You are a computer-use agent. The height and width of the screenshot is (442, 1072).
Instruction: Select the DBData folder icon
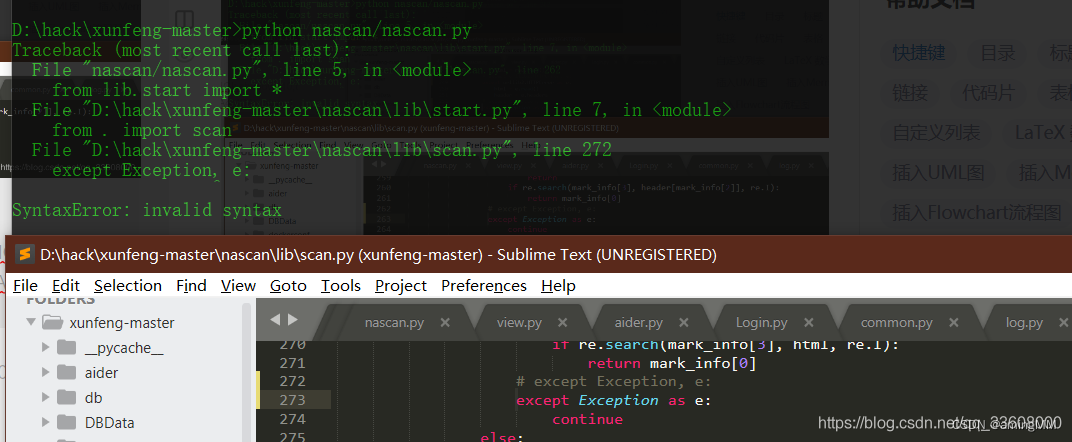(66, 423)
